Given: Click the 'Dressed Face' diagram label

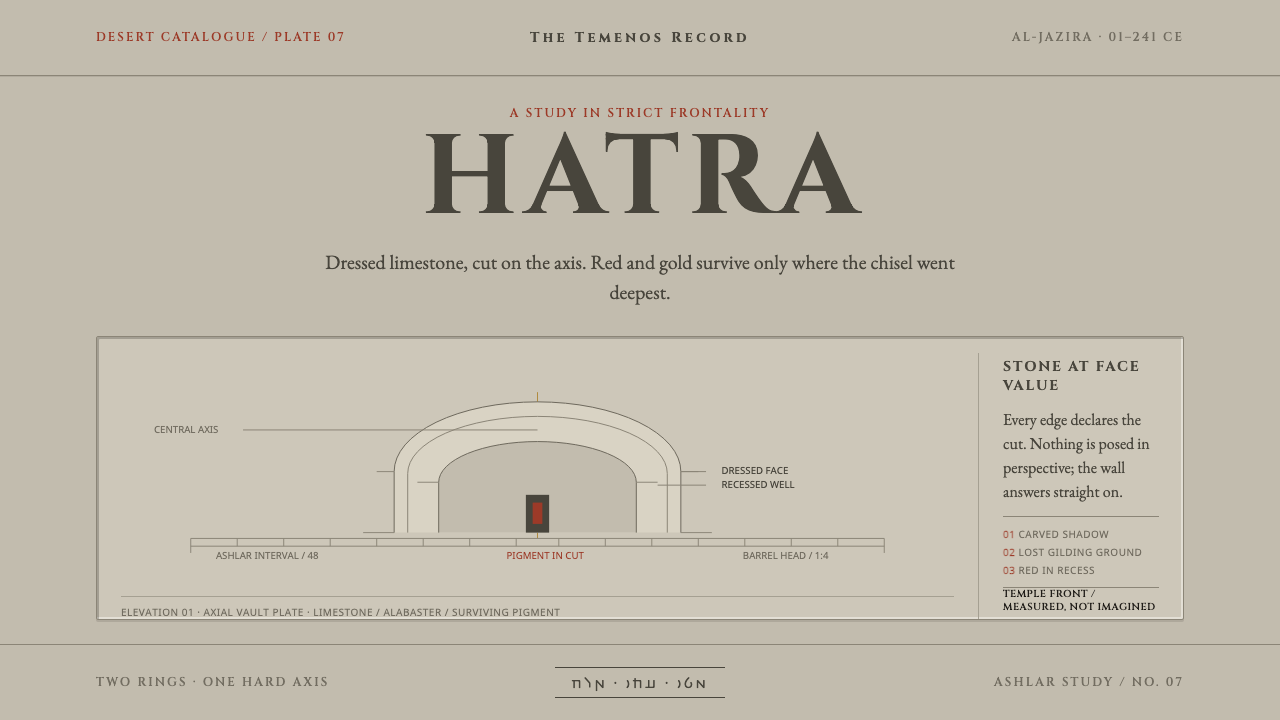Looking at the screenshot, I should [755, 470].
